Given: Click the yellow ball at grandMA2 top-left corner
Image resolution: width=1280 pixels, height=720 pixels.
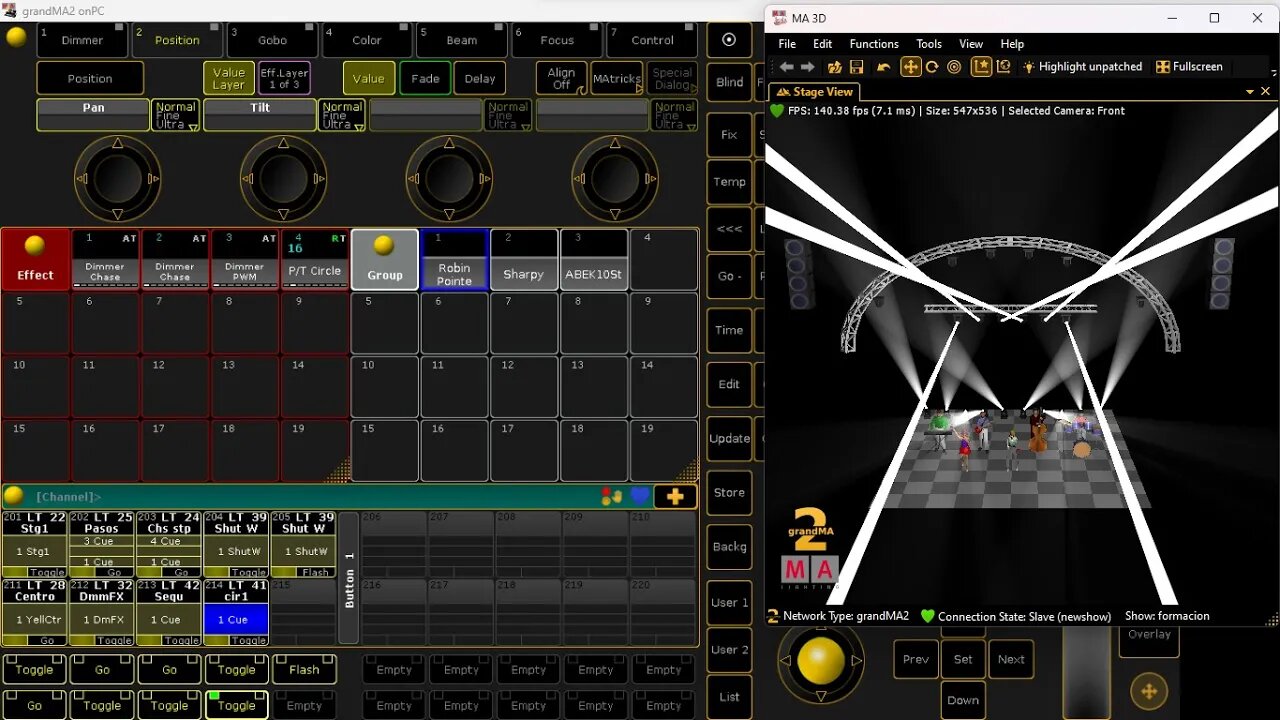Looking at the screenshot, I should 16,37.
